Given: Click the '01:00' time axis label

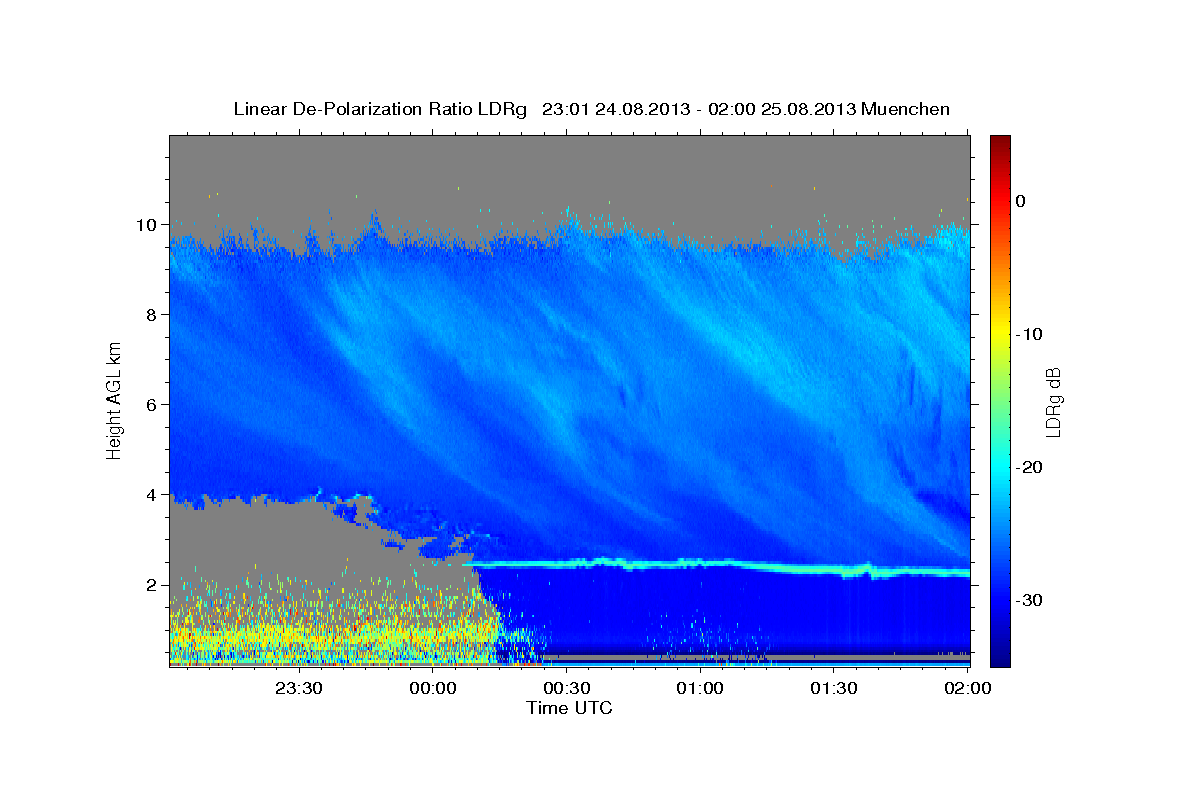Looking at the screenshot, I should point(700,688).
